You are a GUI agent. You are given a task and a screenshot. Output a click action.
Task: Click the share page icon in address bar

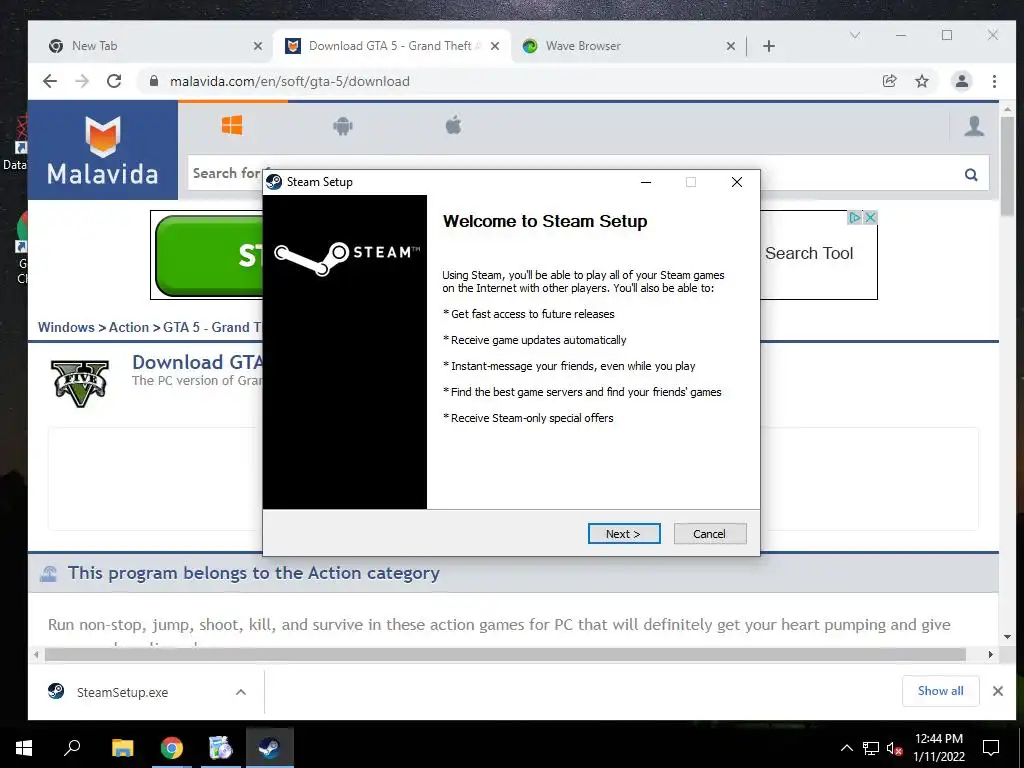(x=889, y=81)
